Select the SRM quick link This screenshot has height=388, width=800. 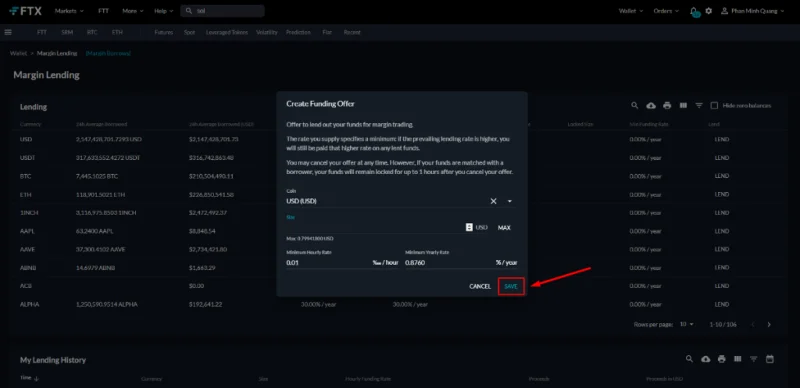click(x=67, y=32)
